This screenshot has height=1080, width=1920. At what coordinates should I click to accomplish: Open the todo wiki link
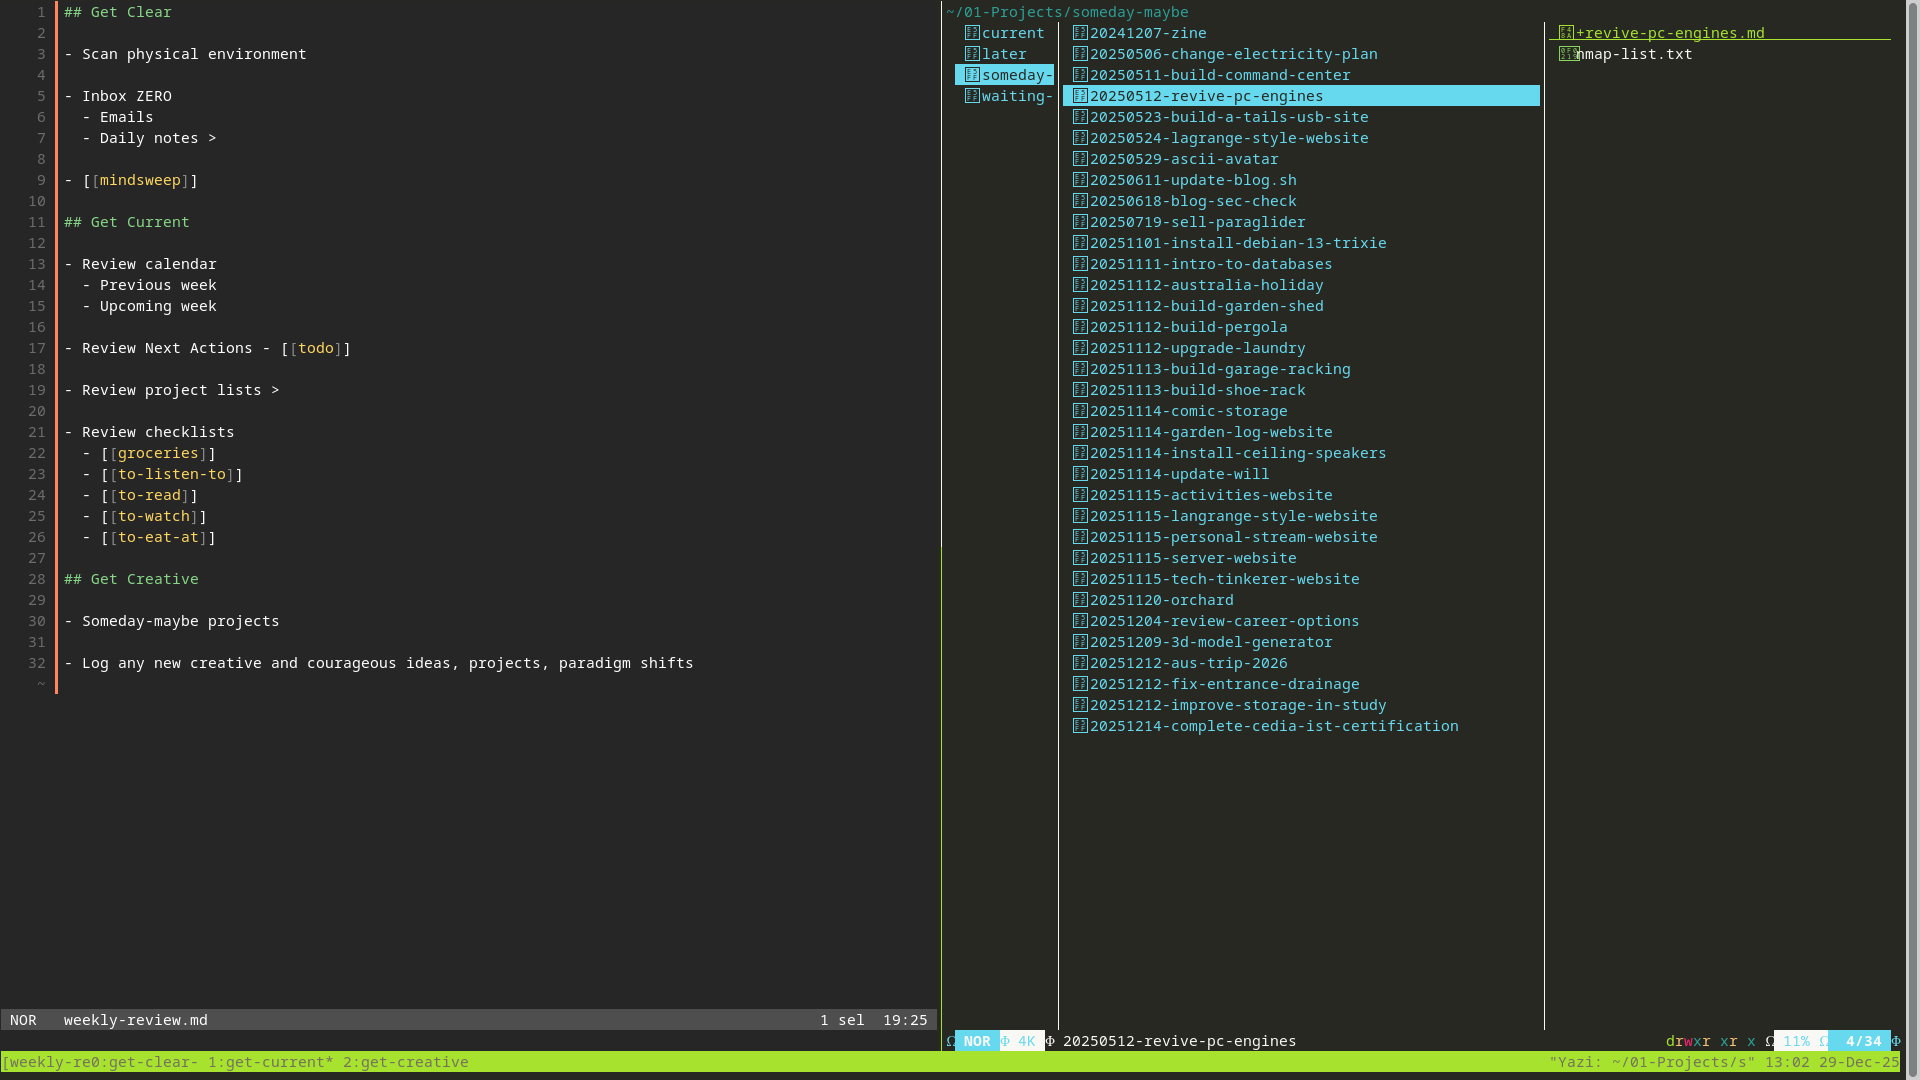click(x=315, y=348)
